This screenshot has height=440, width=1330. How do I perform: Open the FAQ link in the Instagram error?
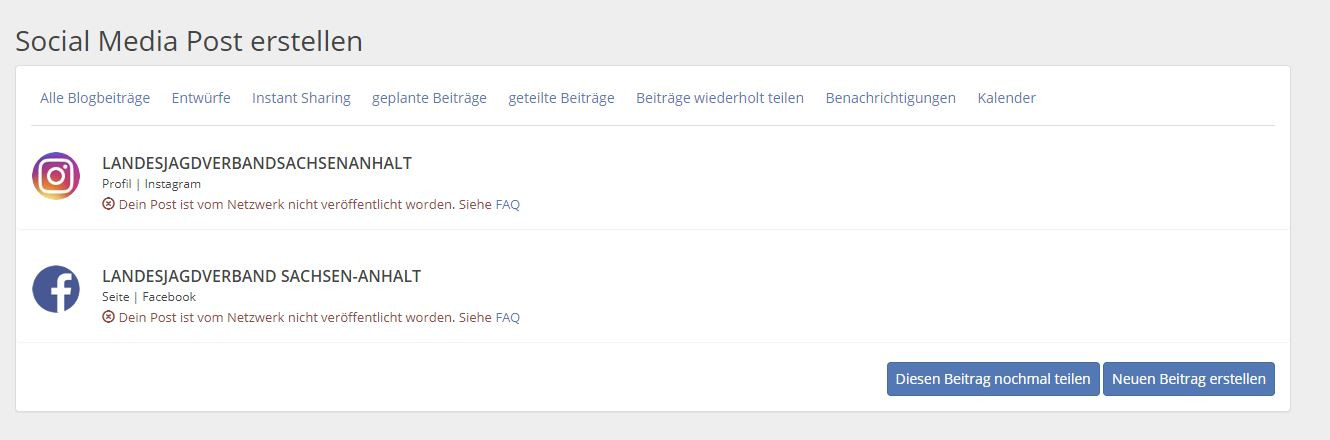(x=508, y=204)
